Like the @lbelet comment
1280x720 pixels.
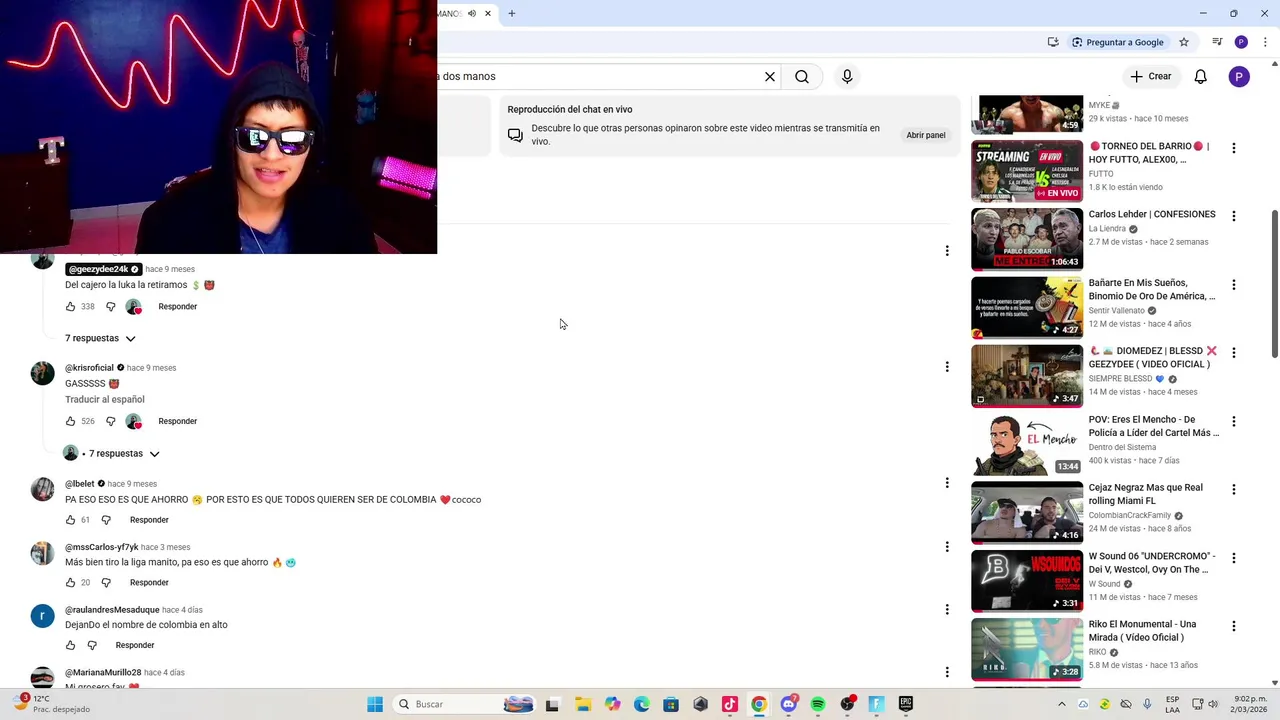click(70, 520)
